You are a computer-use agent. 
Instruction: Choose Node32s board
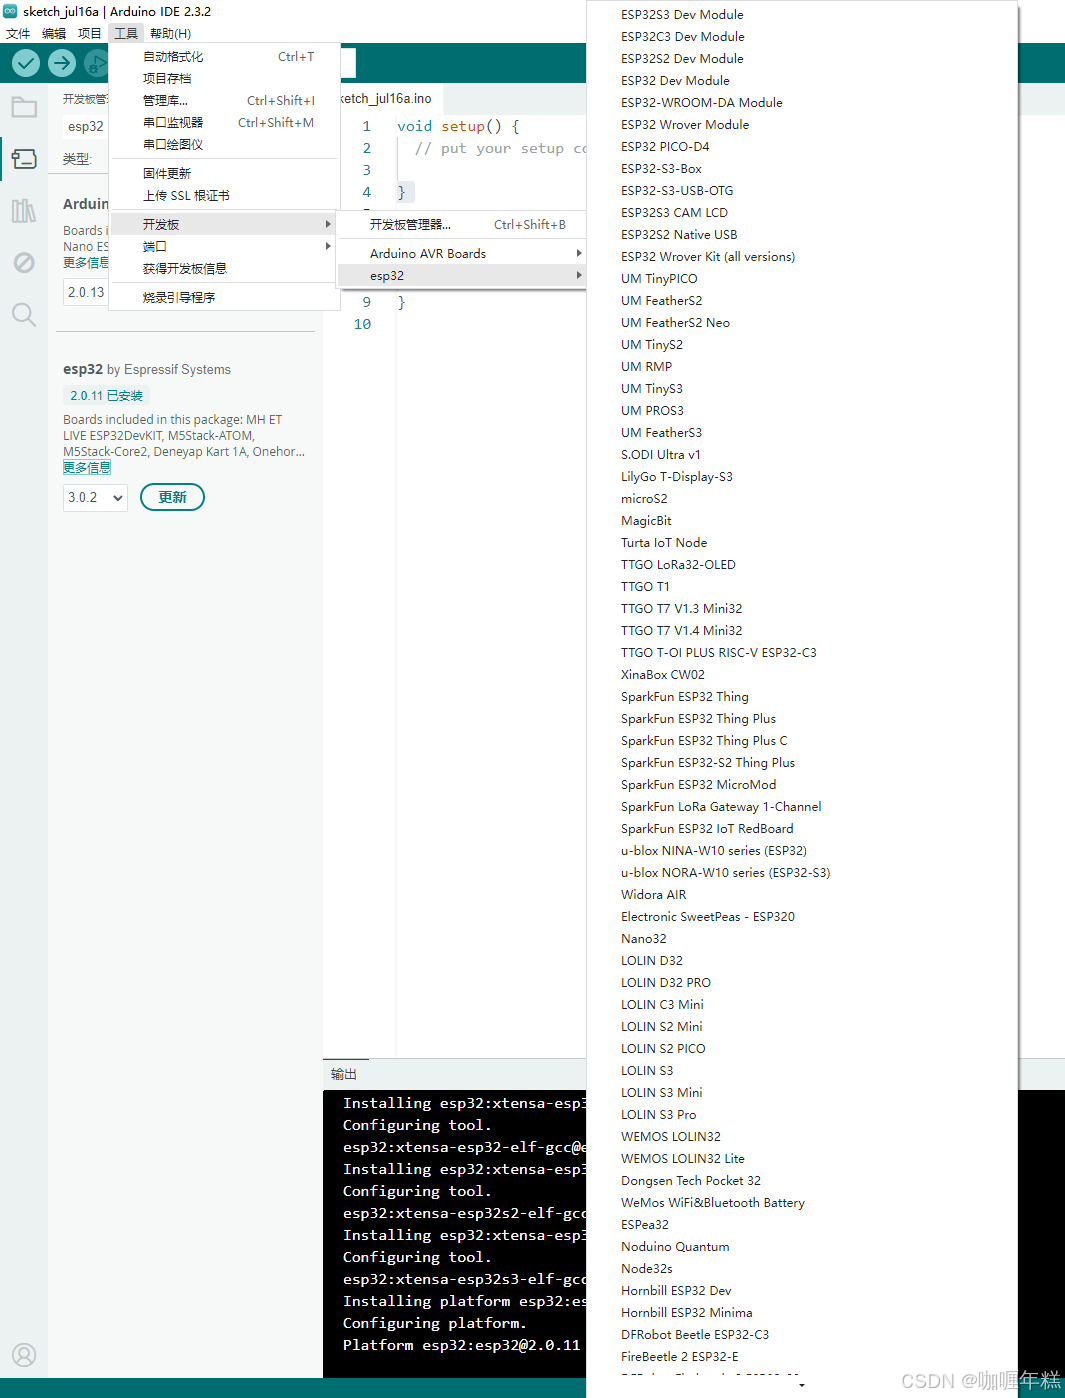point(802,1269)
